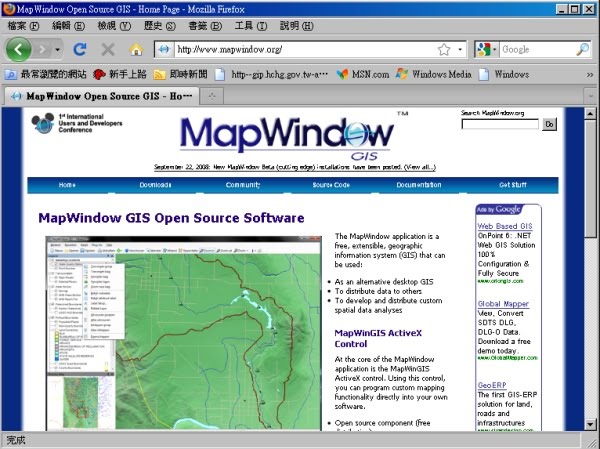Open the 檢視 (View) menu
The width and height of the screenshot is (600, 449).
(114, 26)
